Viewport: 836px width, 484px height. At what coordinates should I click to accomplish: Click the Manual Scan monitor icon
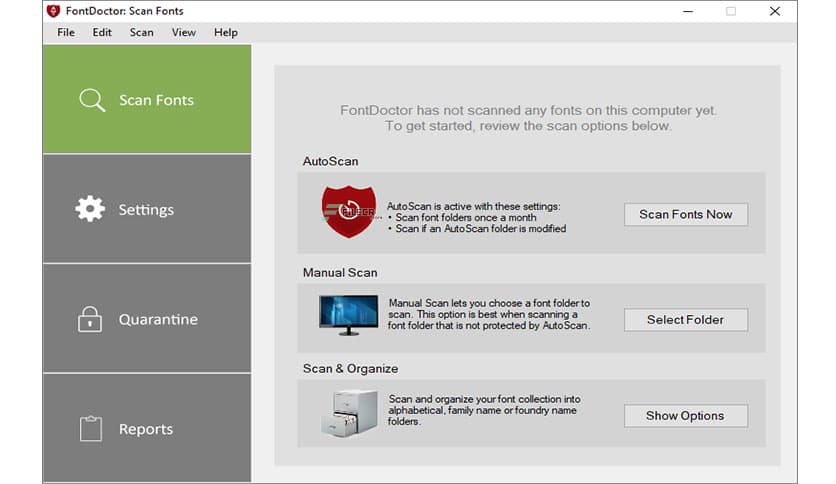click(x=348, y=315)
